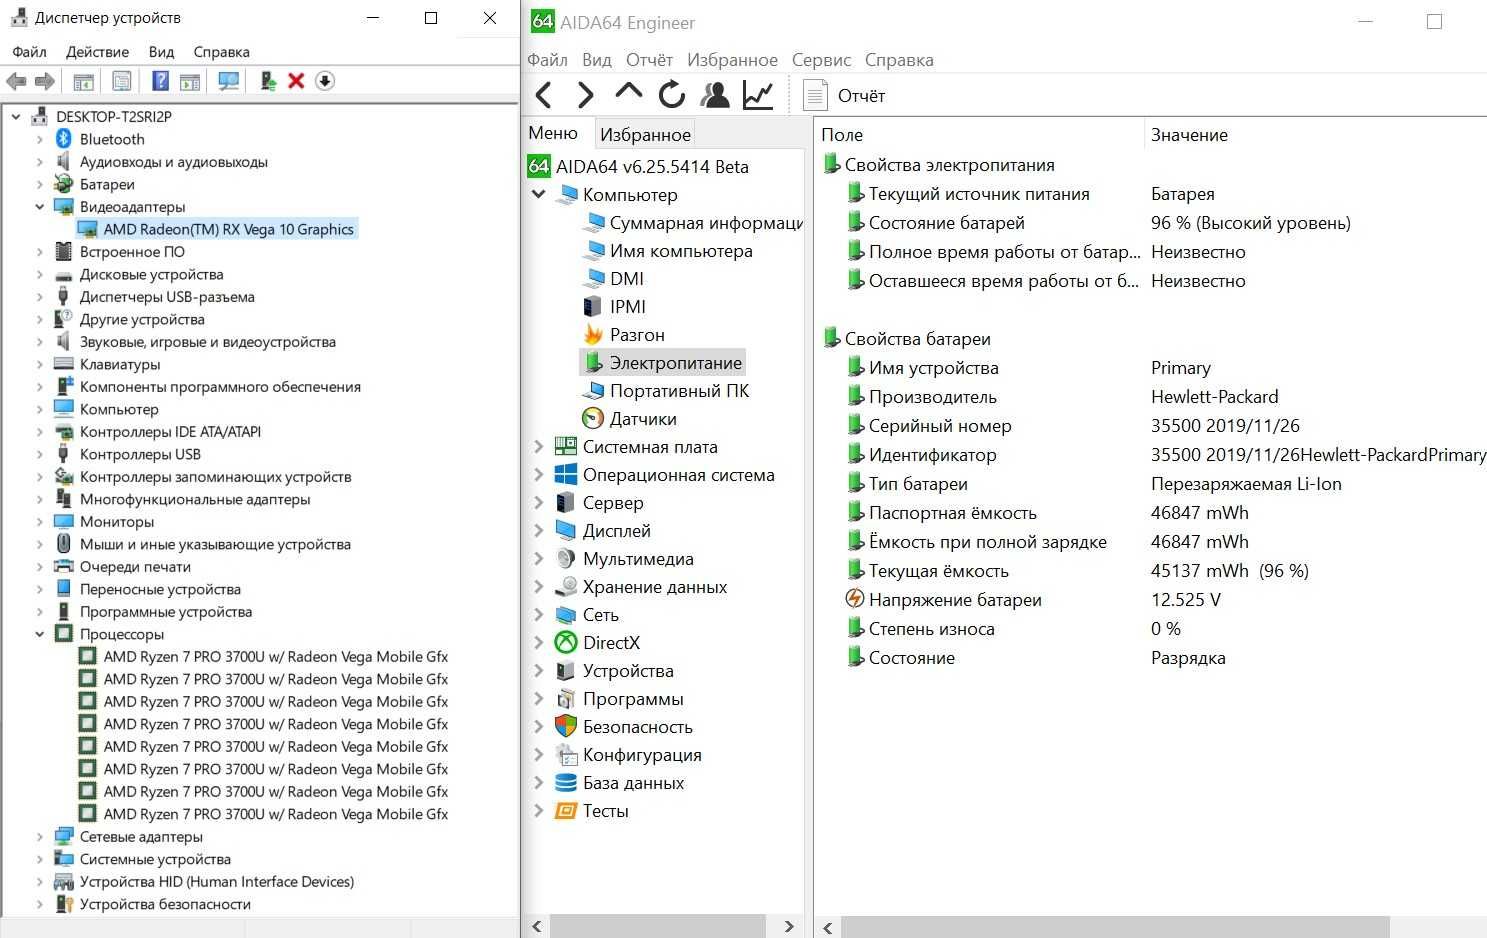
Task: Expand the Хранение данных node in AIDA64
Action: (x=539, y=587)
